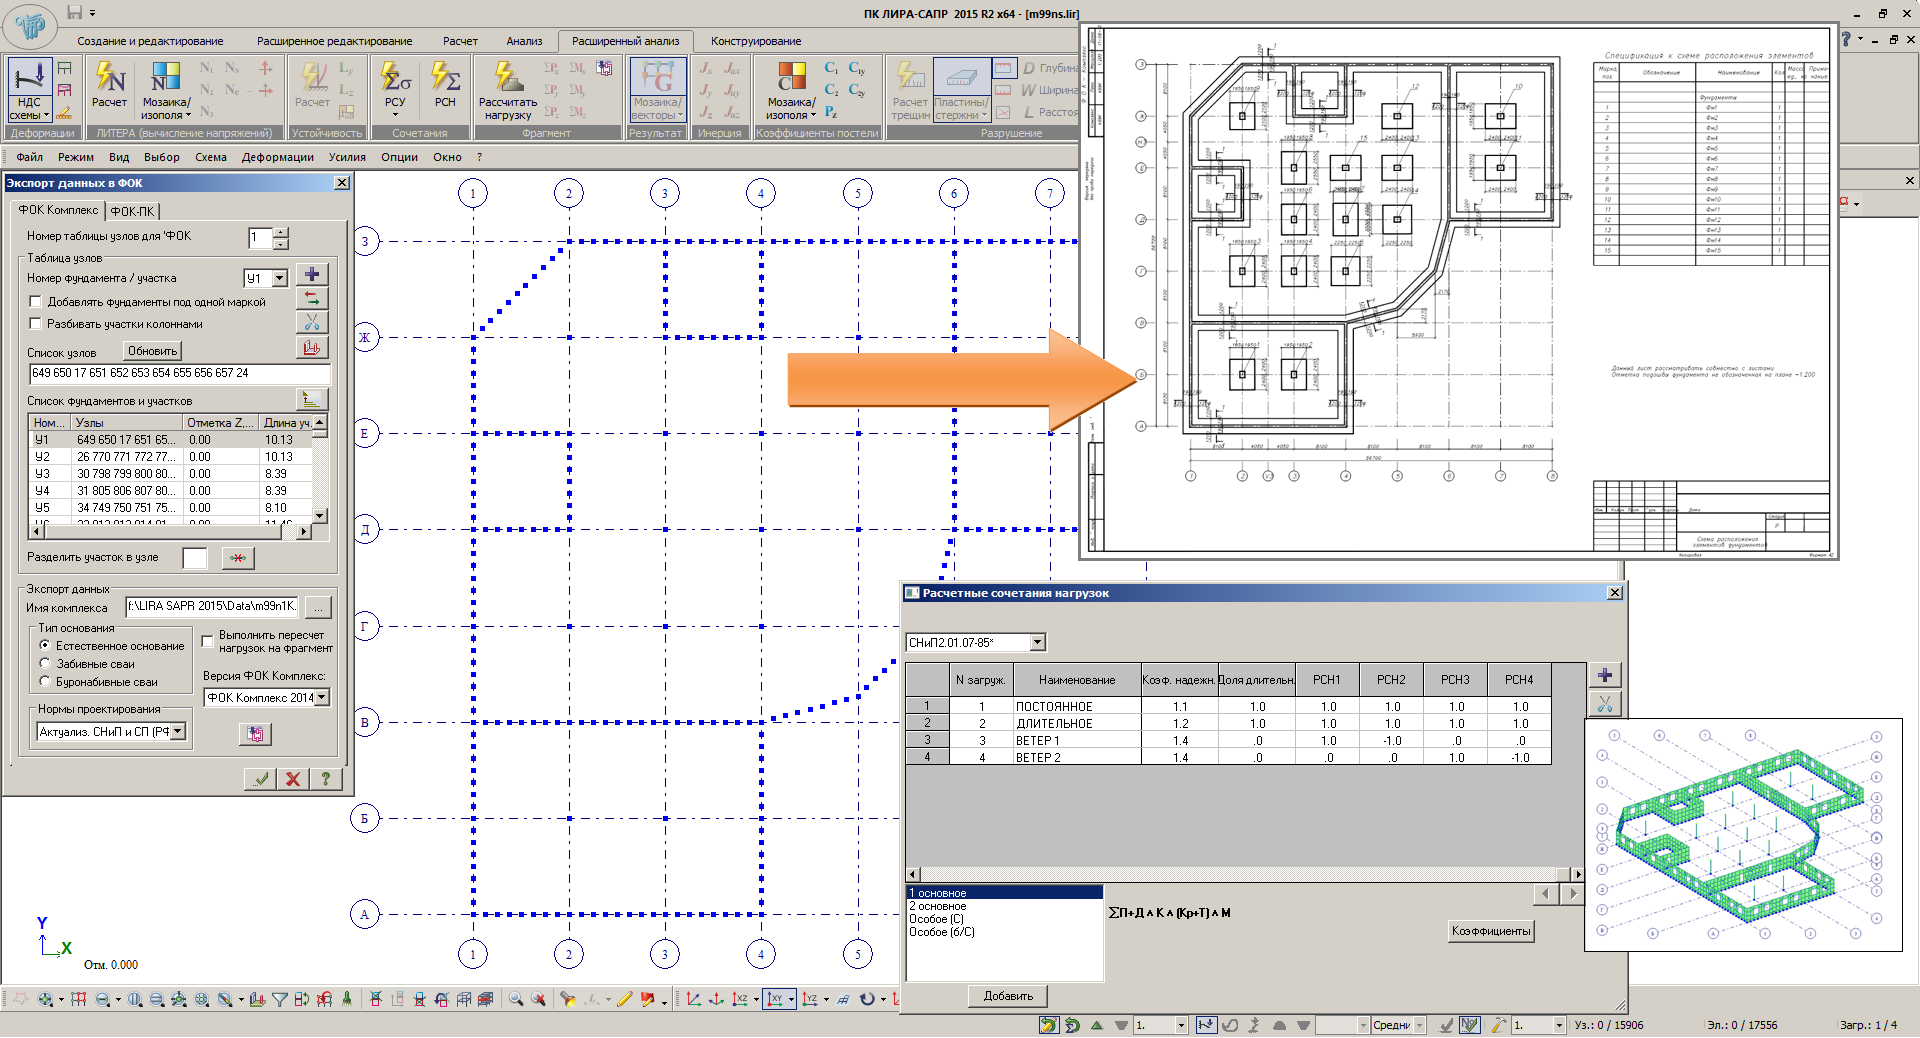Expand the Версия ФОК Комплекс dropdown

pos(321,698)
